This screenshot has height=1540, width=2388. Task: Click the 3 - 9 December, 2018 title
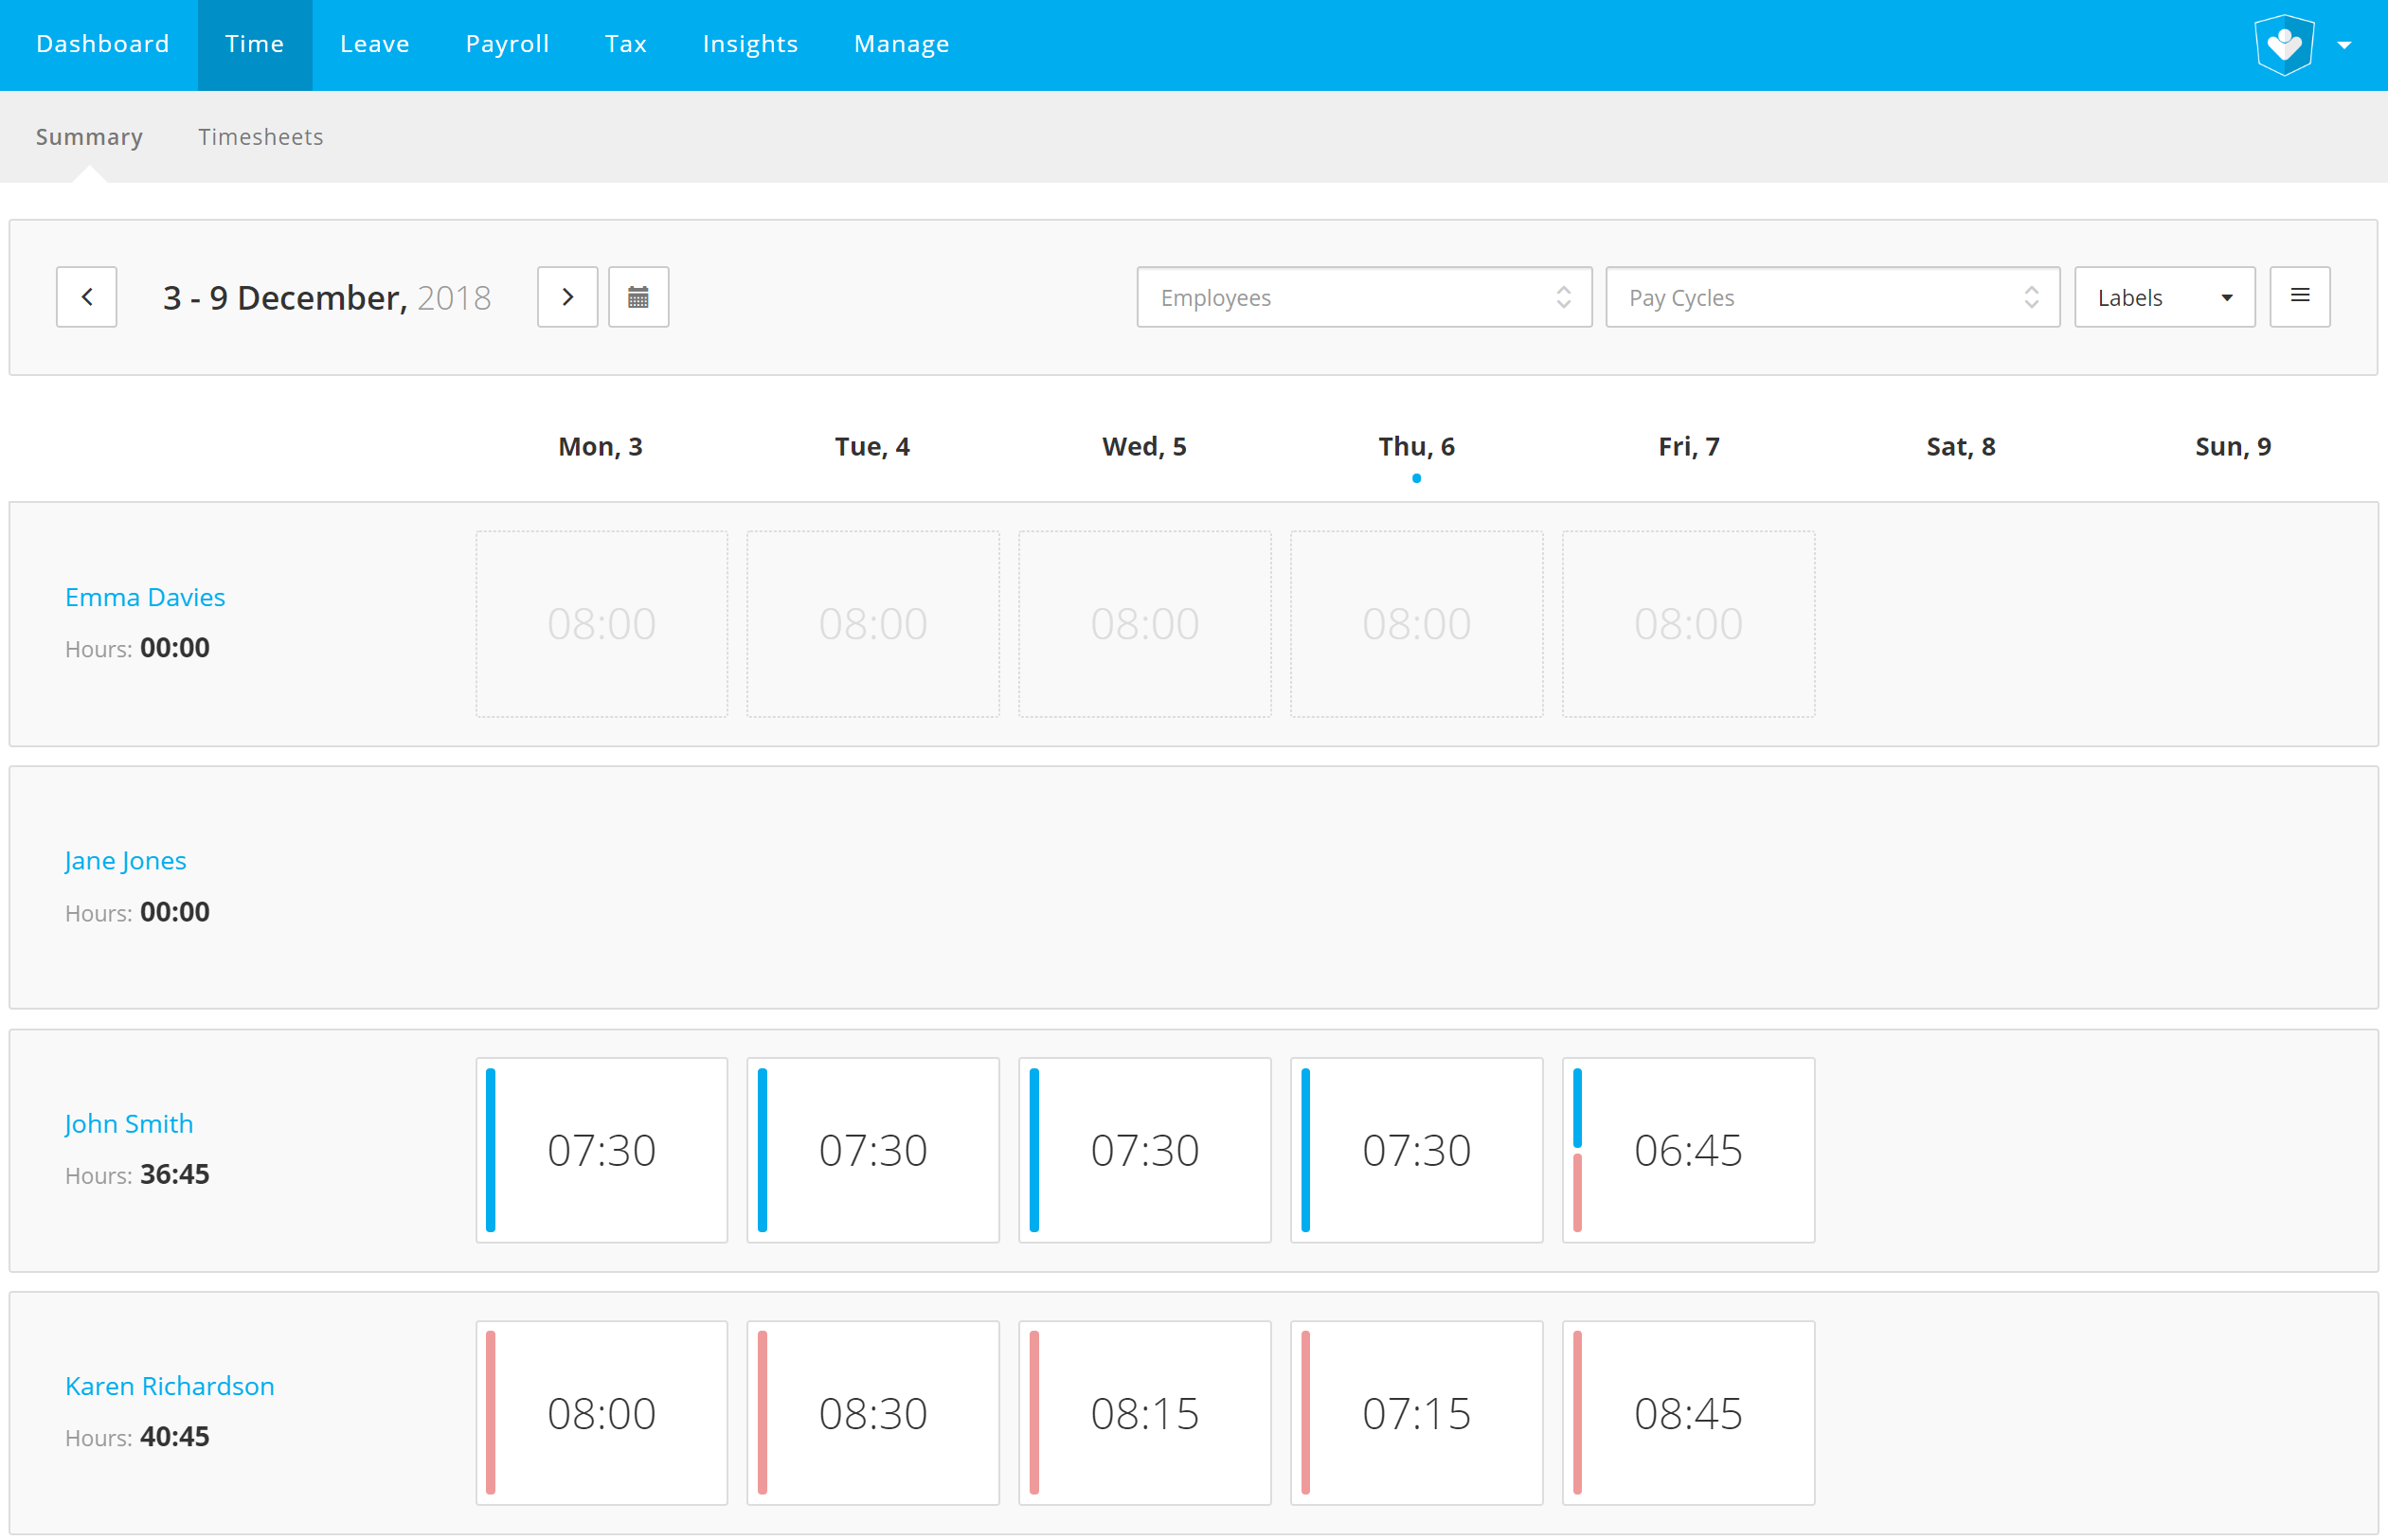(326, 298)
